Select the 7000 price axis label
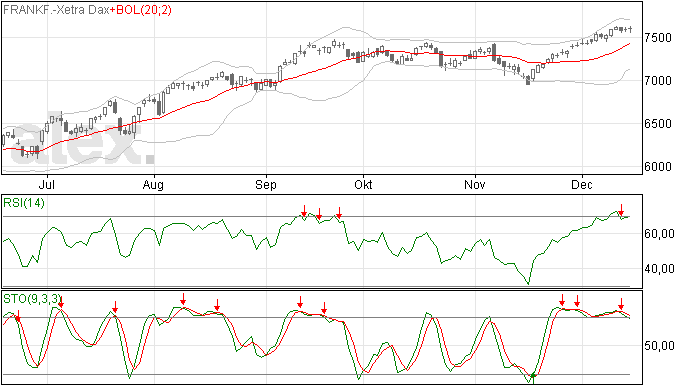This screenshot has width=690, height=387. (x=658, y=81)
